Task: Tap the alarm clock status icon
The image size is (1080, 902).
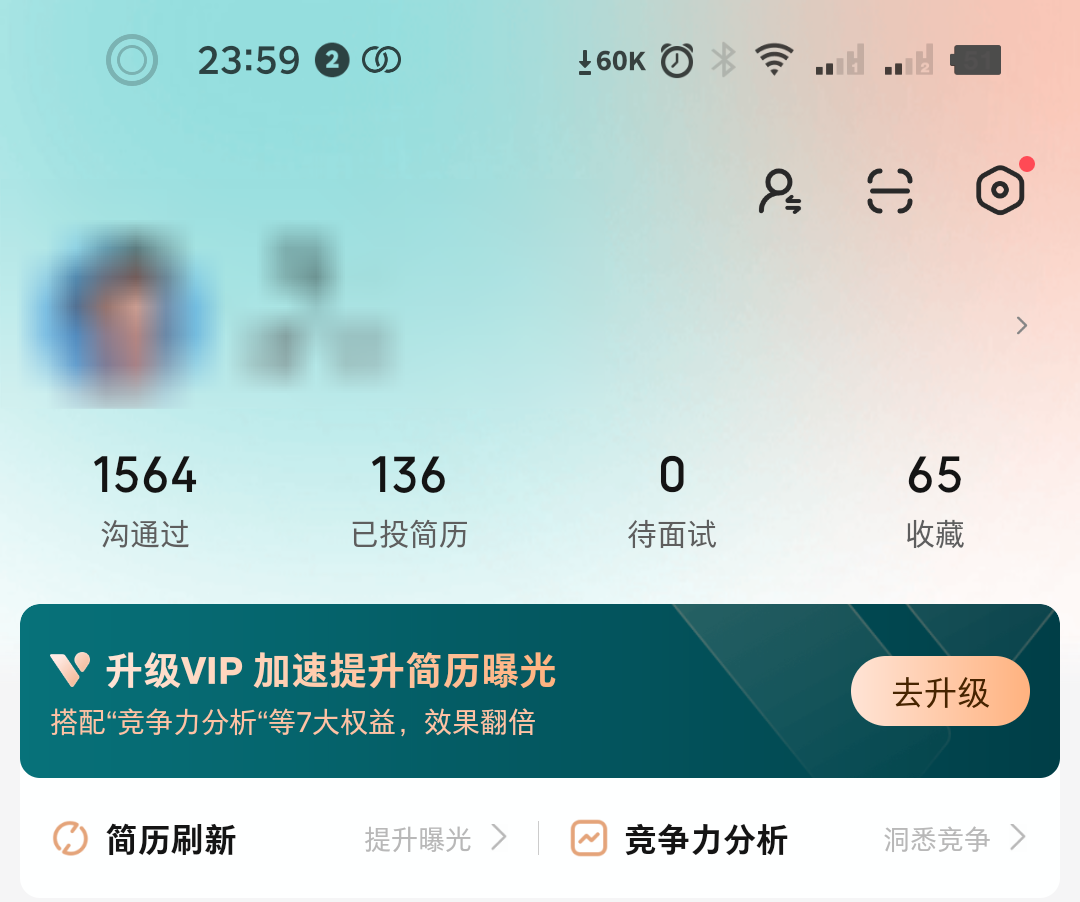Action: [677, 61]
